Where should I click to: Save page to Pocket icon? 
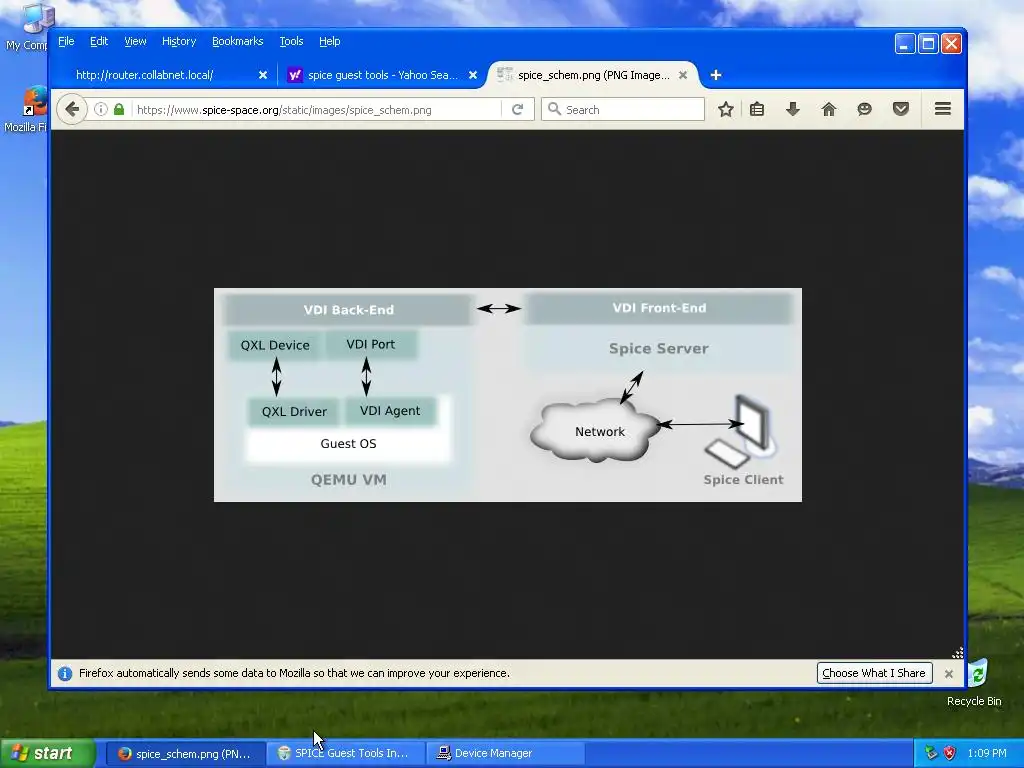pyautogui.click(x=901, y=109)
